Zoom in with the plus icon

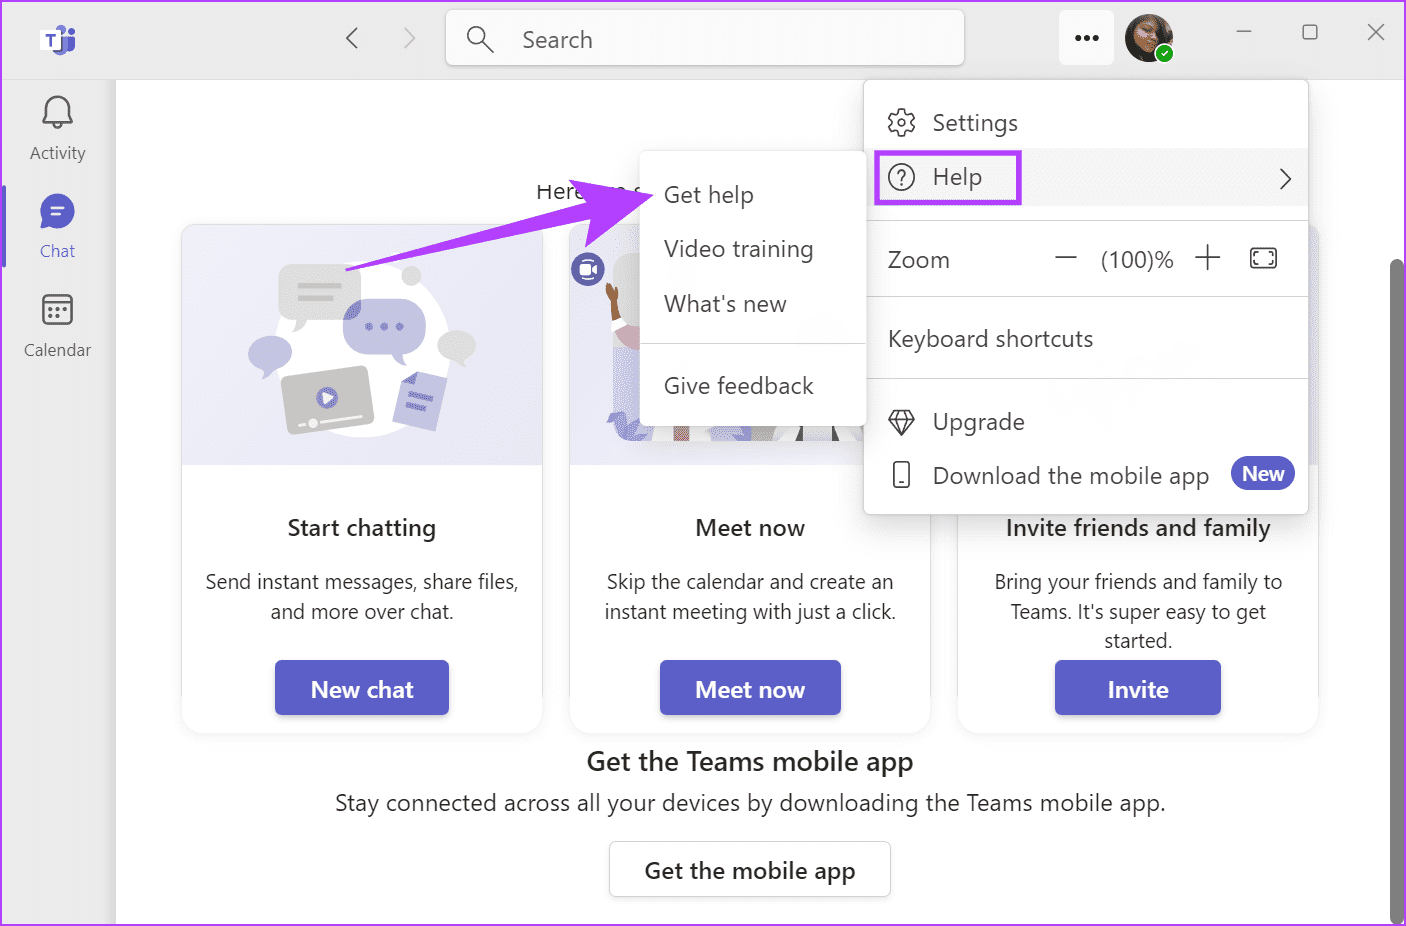coord(1208,258)
